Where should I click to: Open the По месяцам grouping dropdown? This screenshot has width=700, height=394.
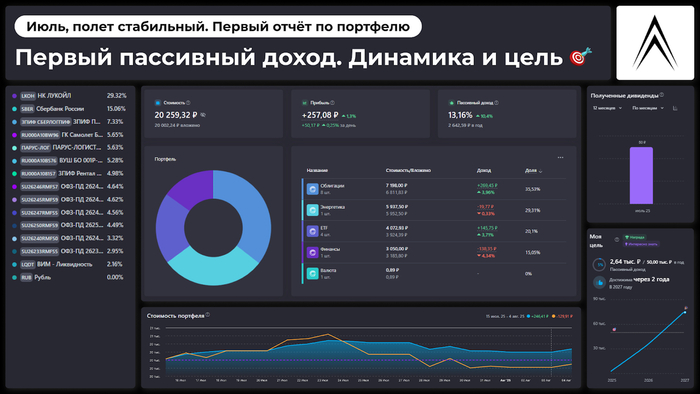(x=648, y=108)
